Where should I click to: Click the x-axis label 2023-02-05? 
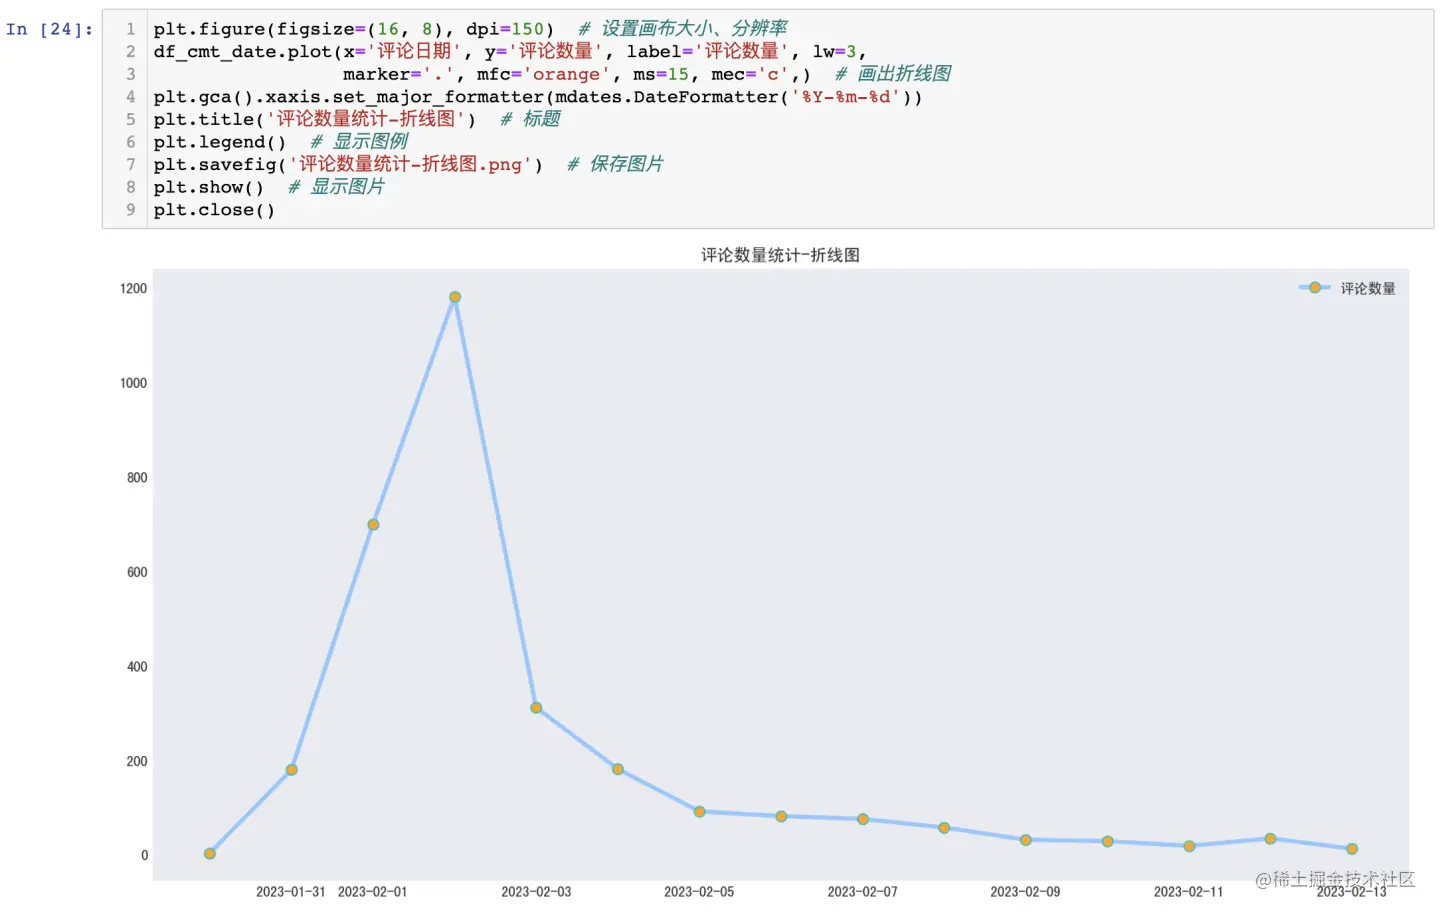click(x=699, y=892)
